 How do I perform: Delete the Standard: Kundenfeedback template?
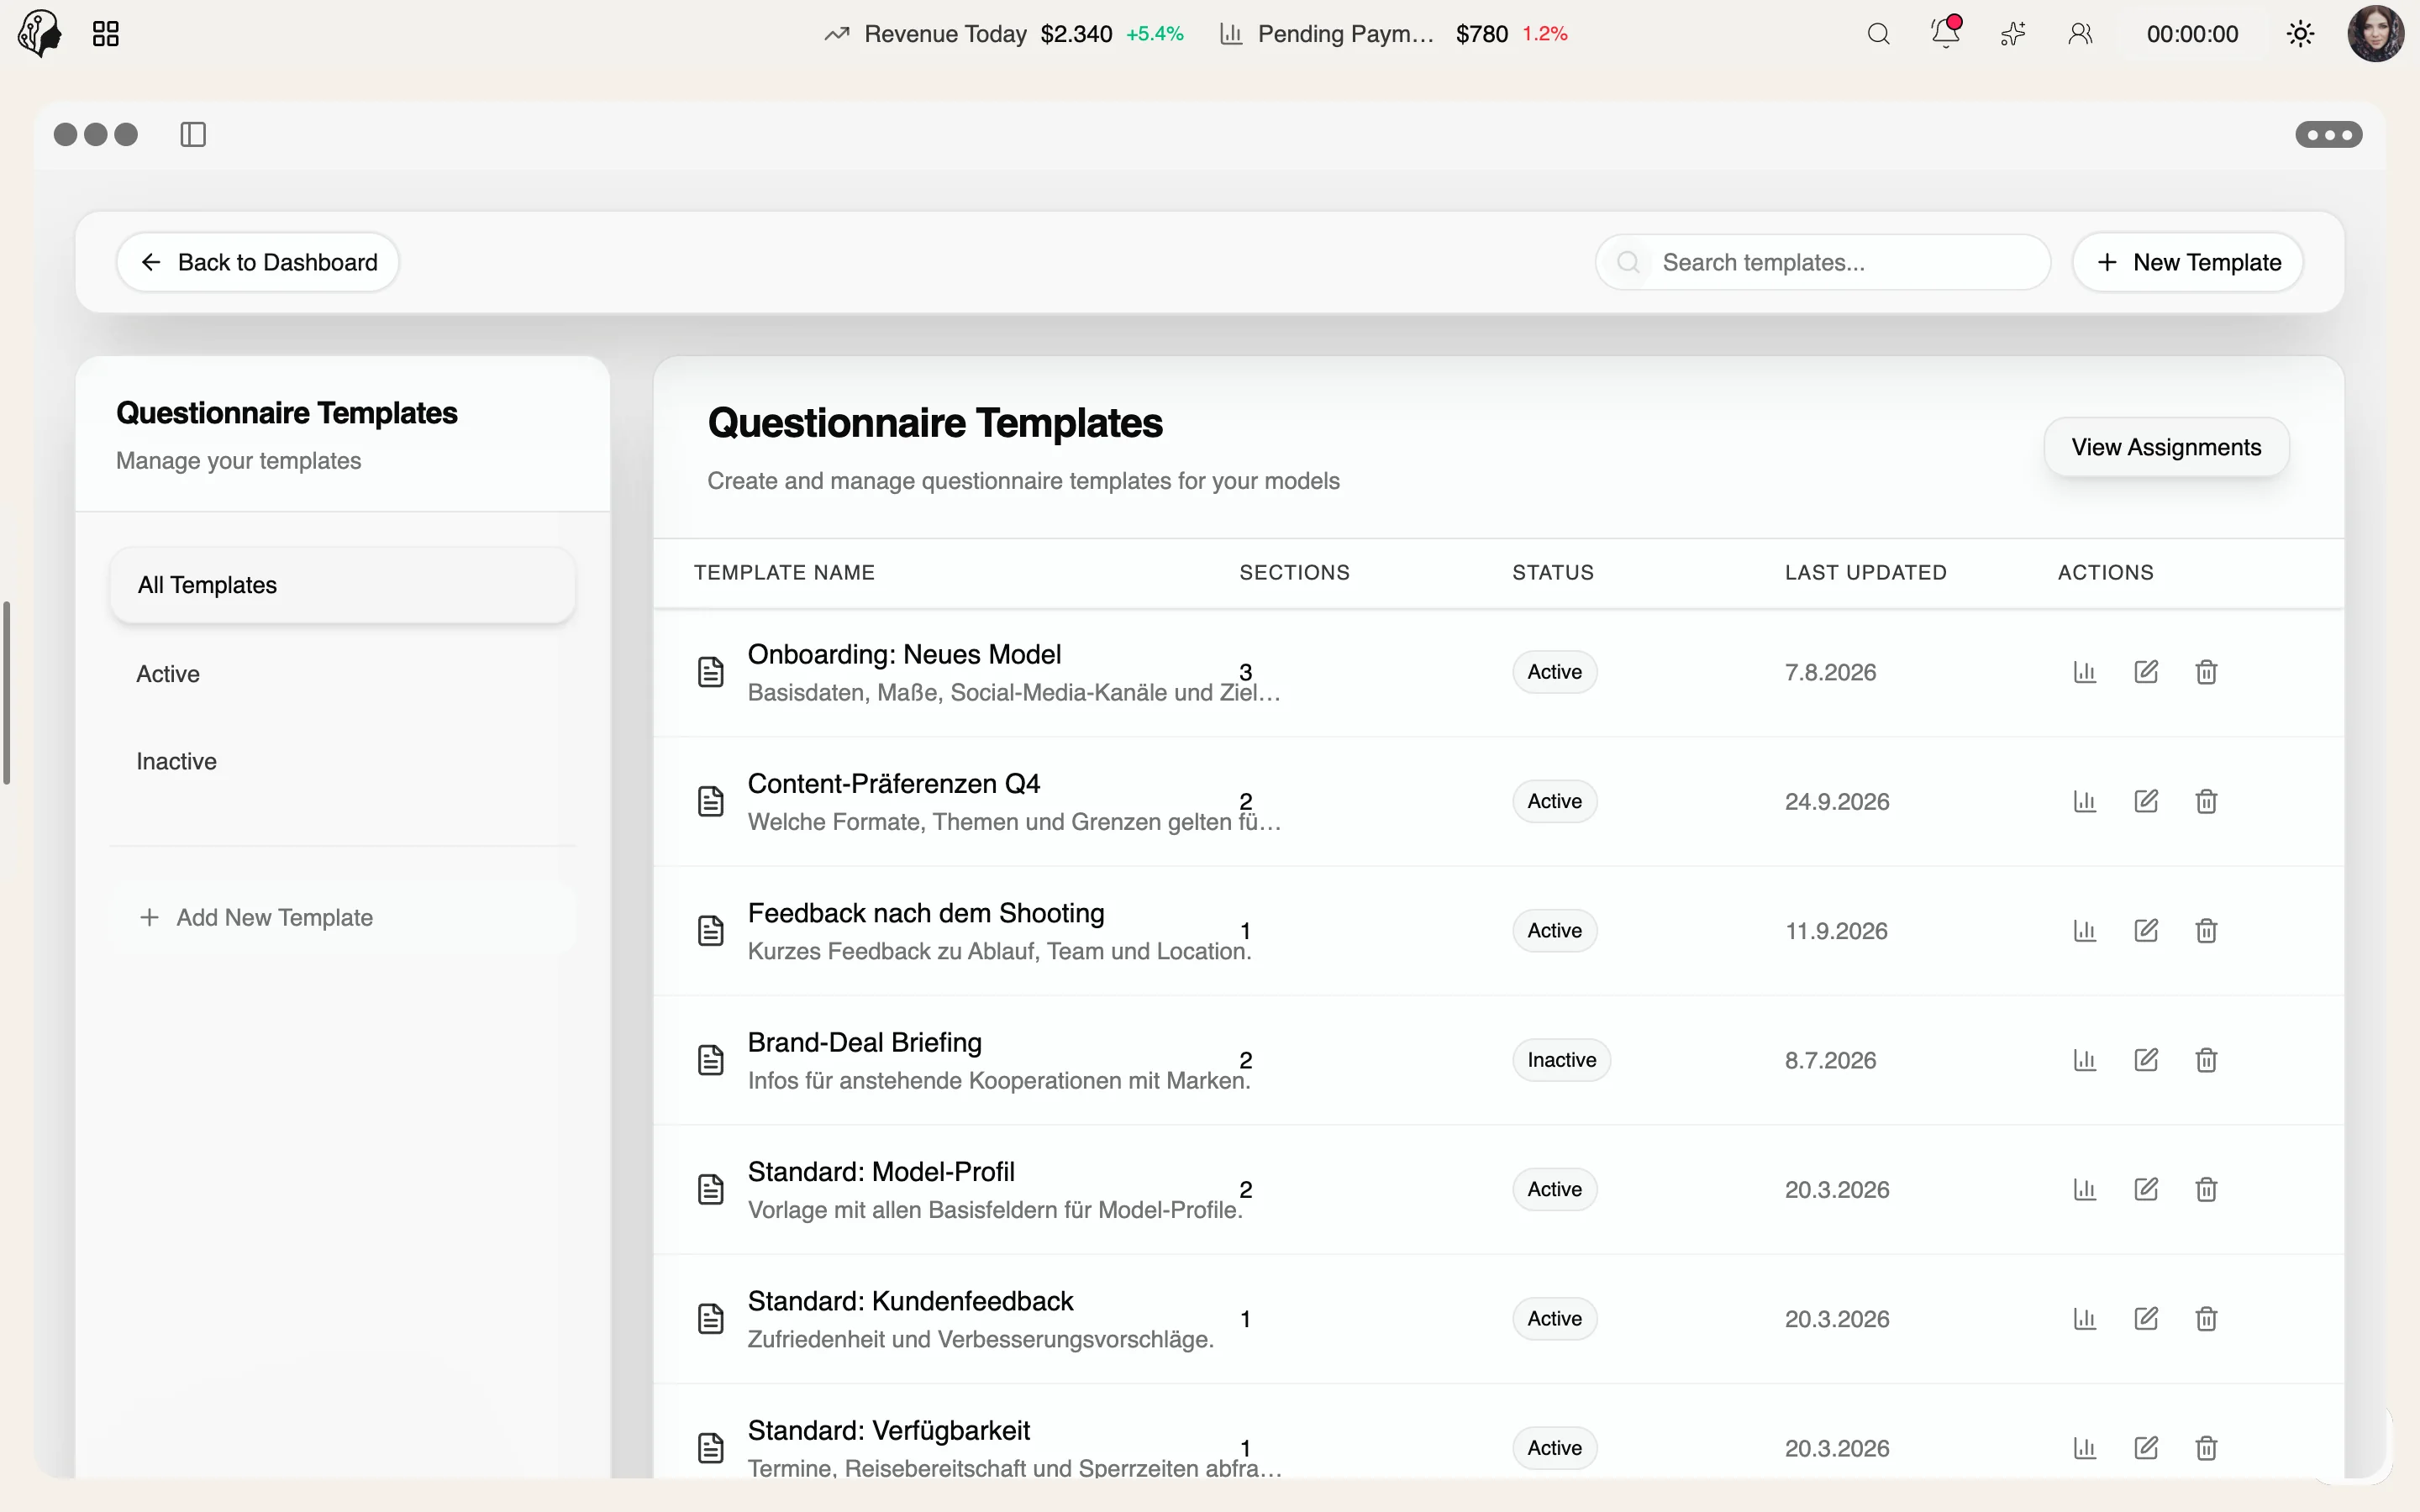[2206, 1318]
